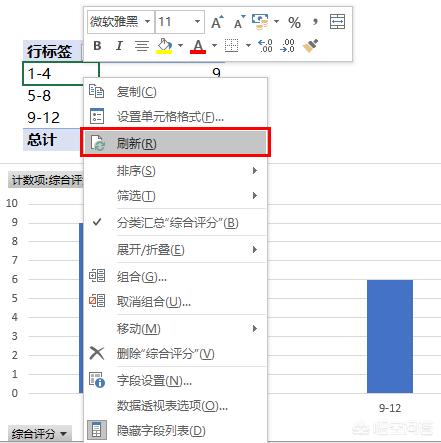441x443 pixels.
Task: Apply the red font color
Action: 198,46
